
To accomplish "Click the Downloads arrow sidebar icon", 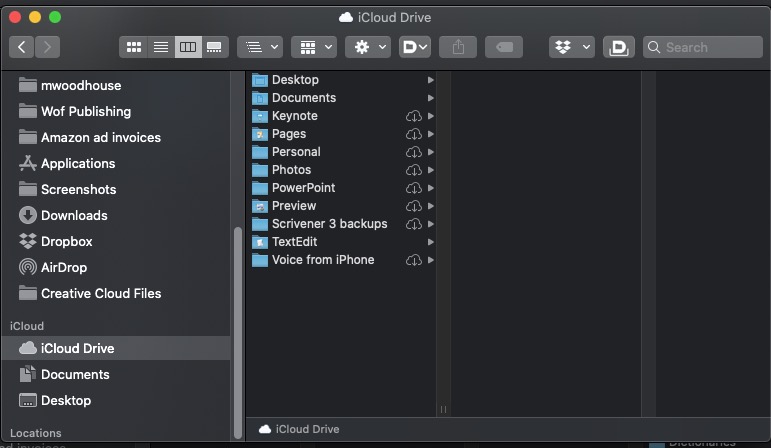I will coord(28,215).
